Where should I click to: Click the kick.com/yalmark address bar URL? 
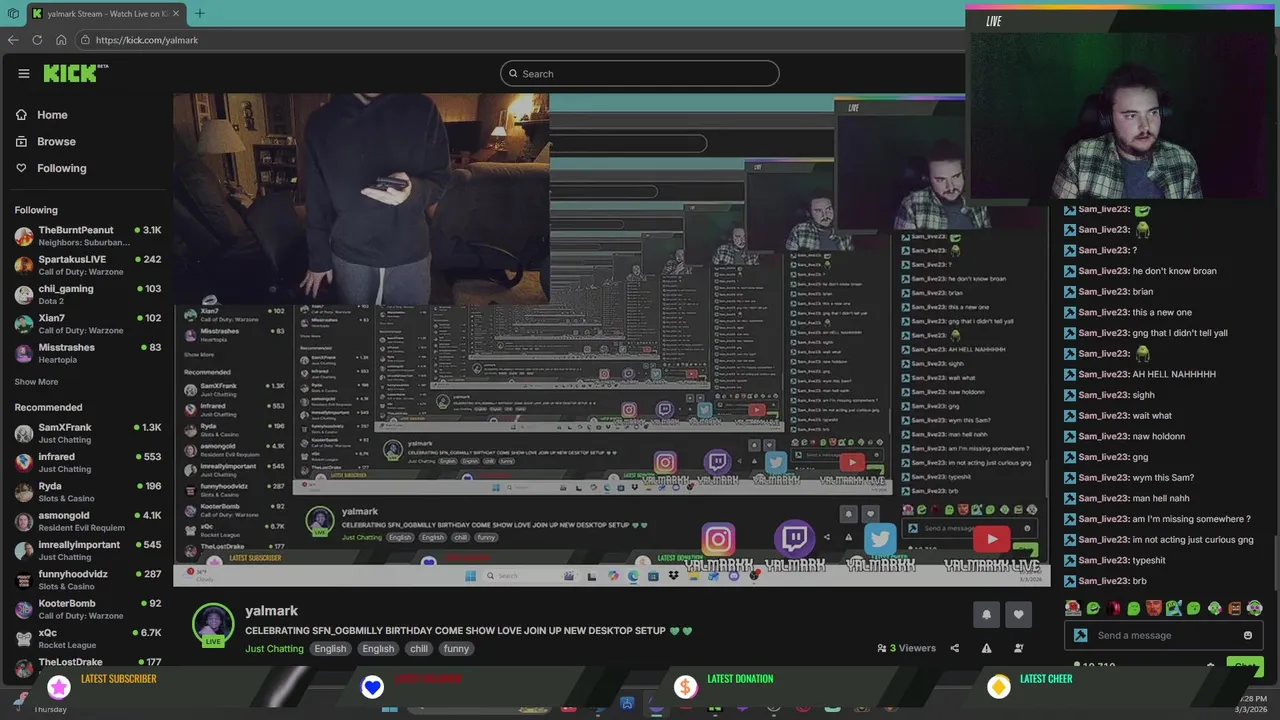point(147,40)
